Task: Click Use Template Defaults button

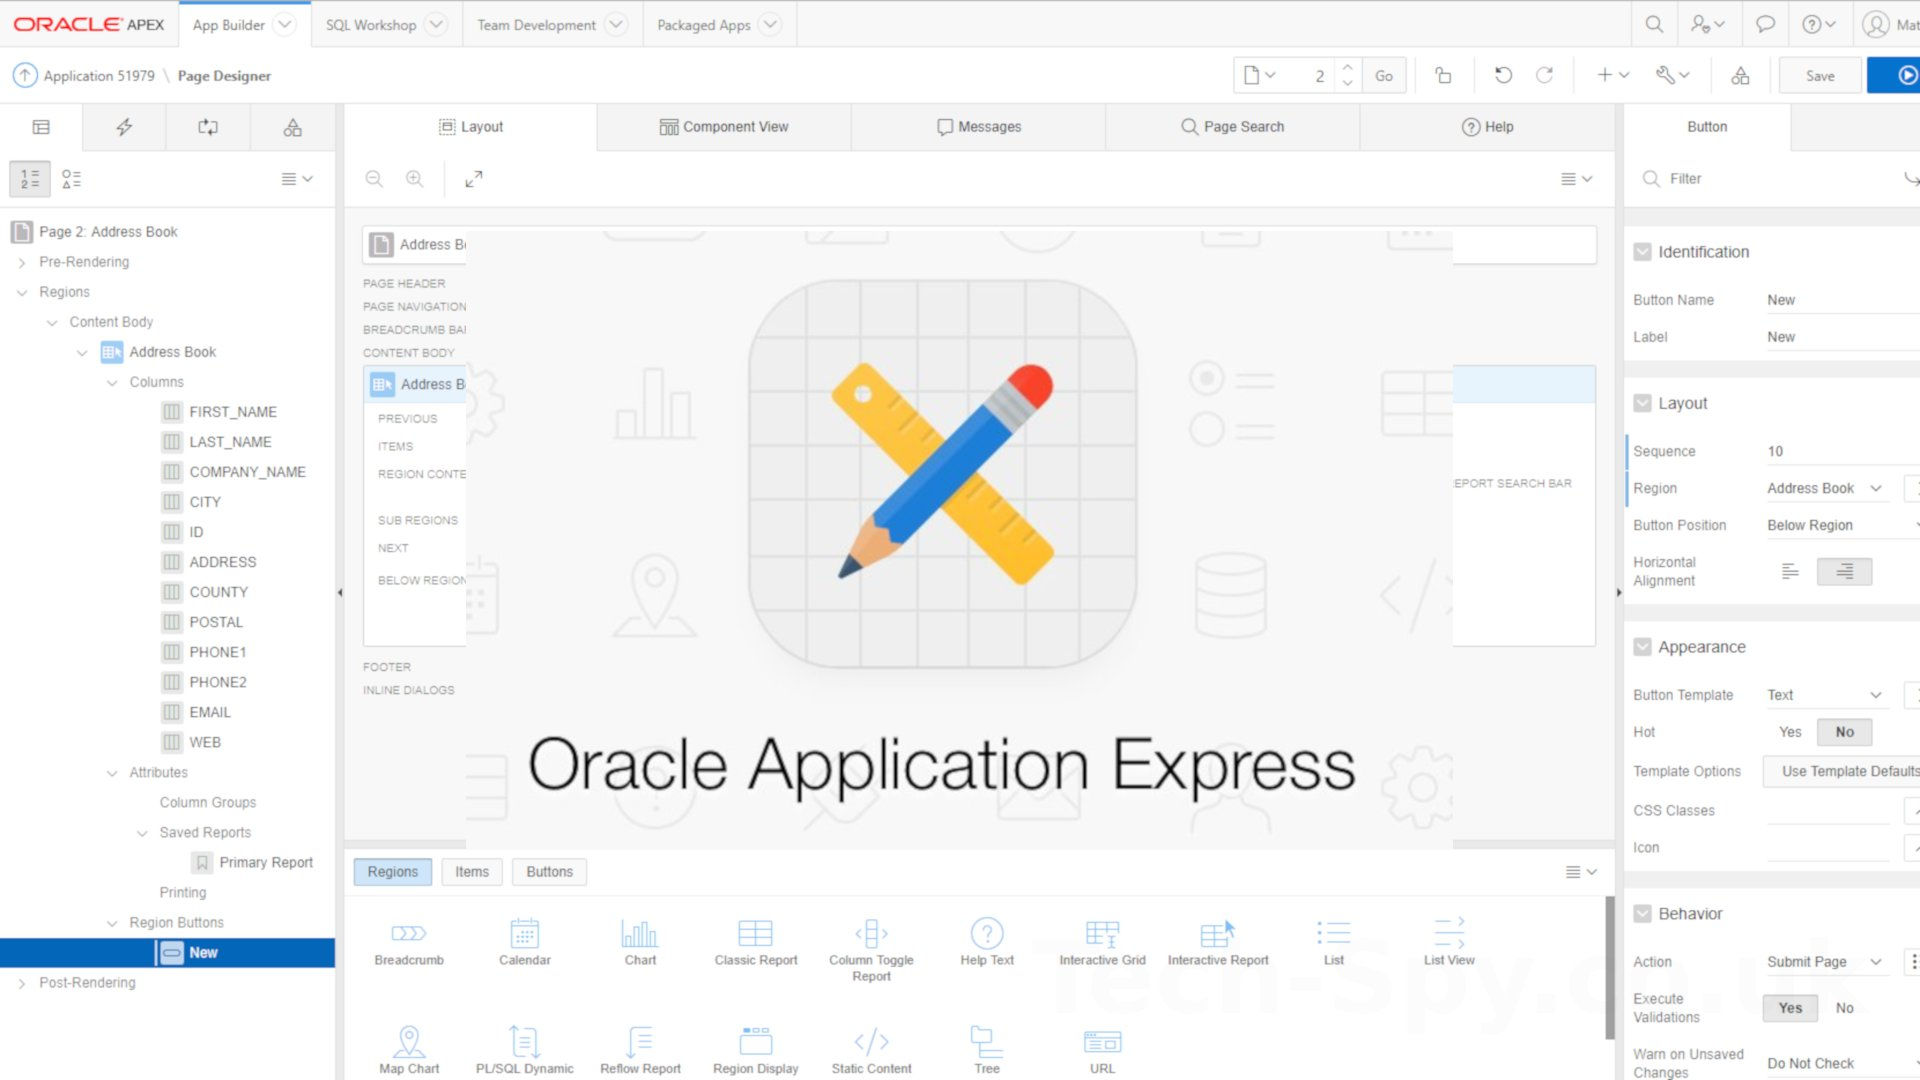Action: point(1842,771)
